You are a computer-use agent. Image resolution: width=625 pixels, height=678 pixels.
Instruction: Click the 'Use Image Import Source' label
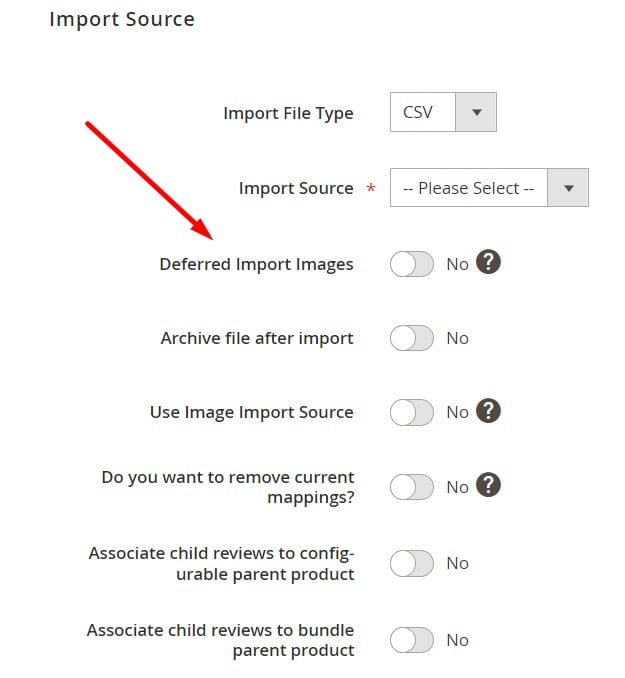[x=251, y=412]
